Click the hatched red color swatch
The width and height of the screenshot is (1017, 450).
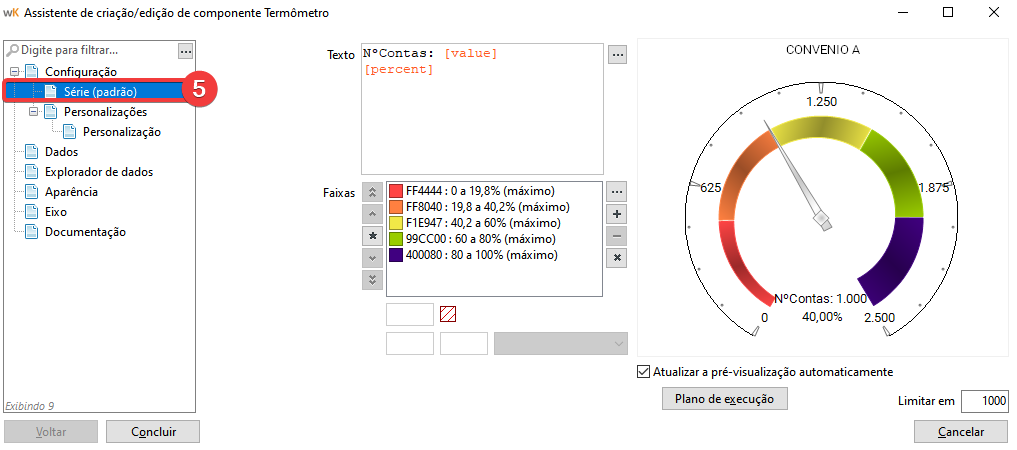tap(448, 314)
